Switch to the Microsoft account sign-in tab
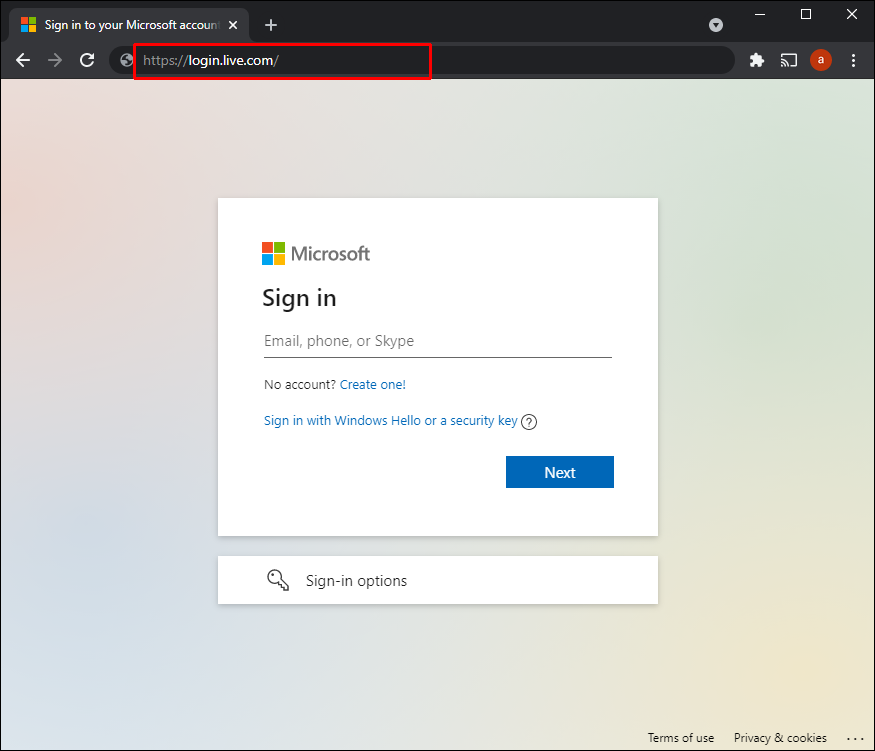The width and height of the screenshot is (875, 751). tap(128, 25)
